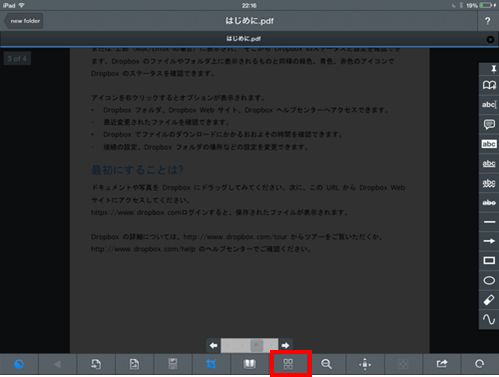Open the share/export menu
The width and height of the screenshot is (499, 377).
coord(442,364)
